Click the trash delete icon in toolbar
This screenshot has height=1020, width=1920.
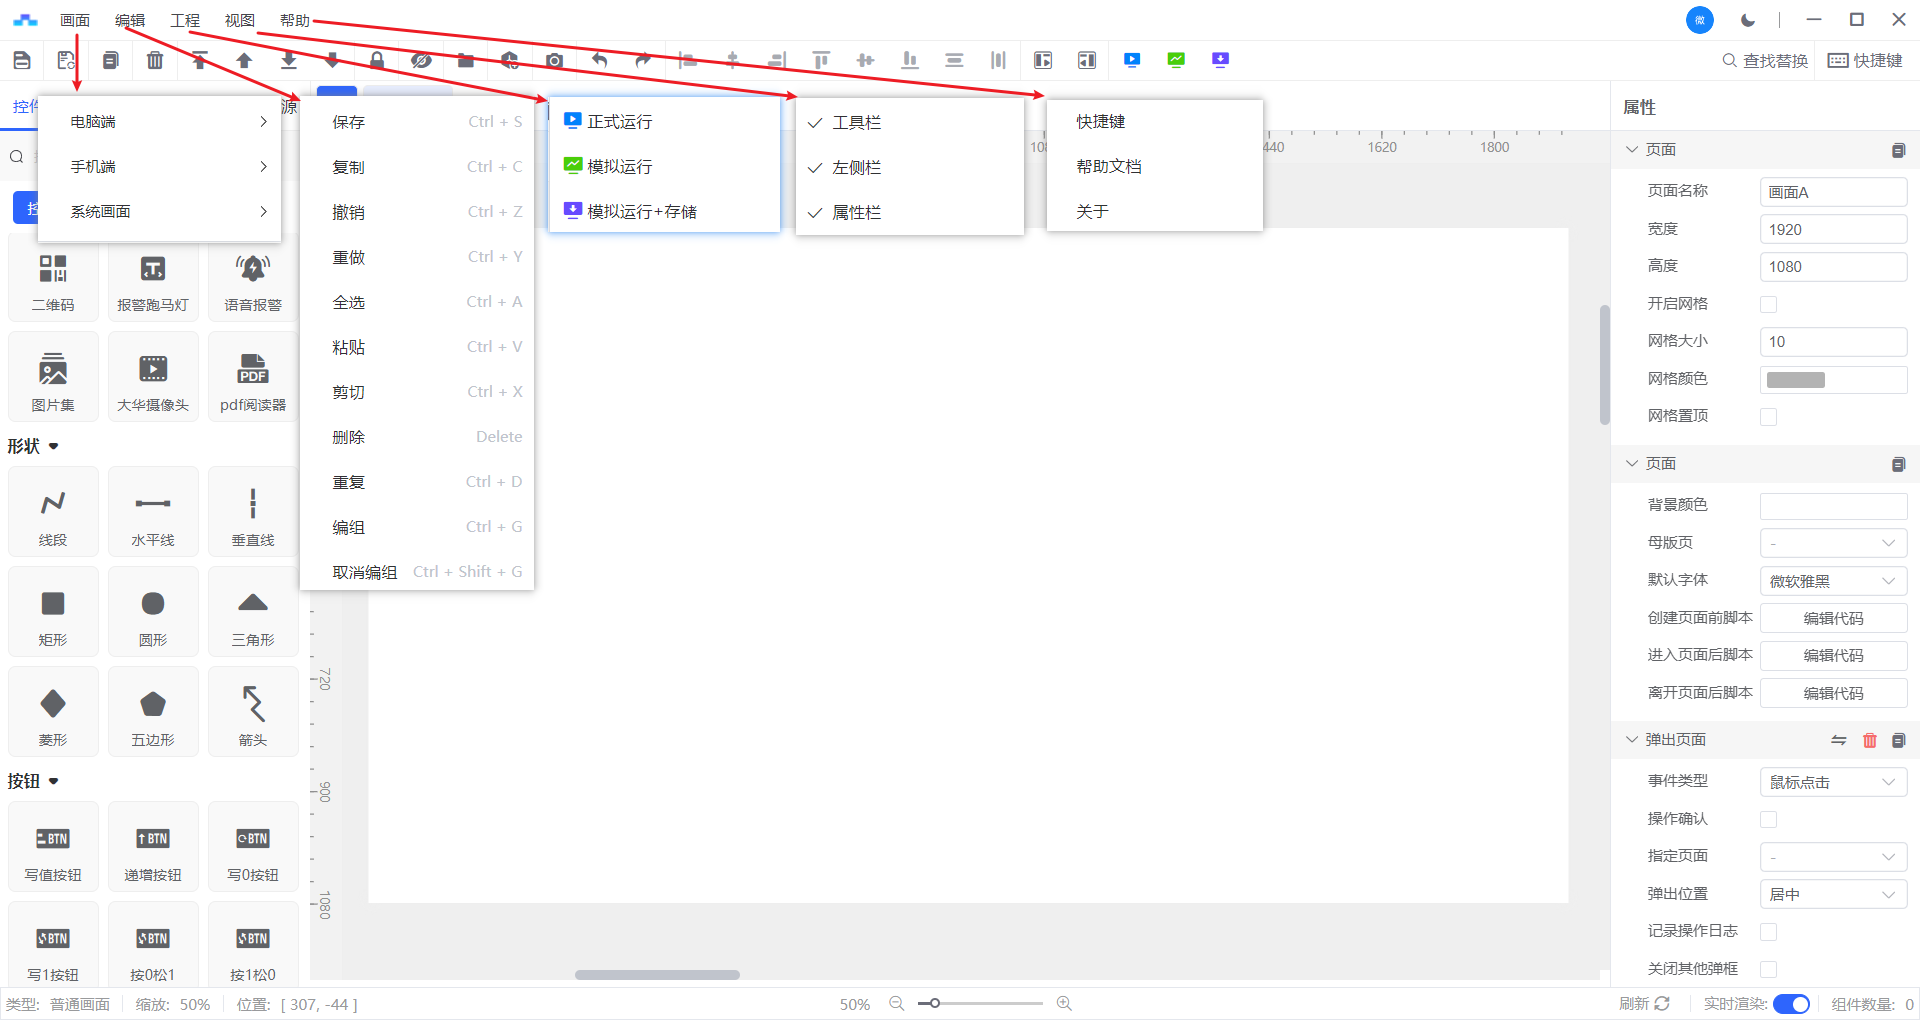click(155, 61)
